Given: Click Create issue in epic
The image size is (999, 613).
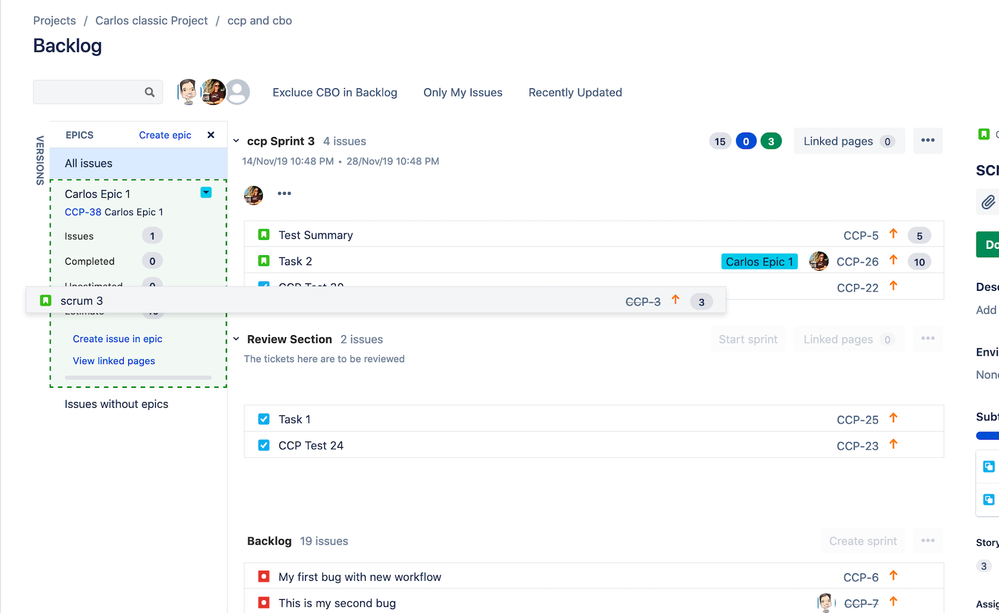Looking at the screenshot, I should pyautogui.click(x=117, y=339).
